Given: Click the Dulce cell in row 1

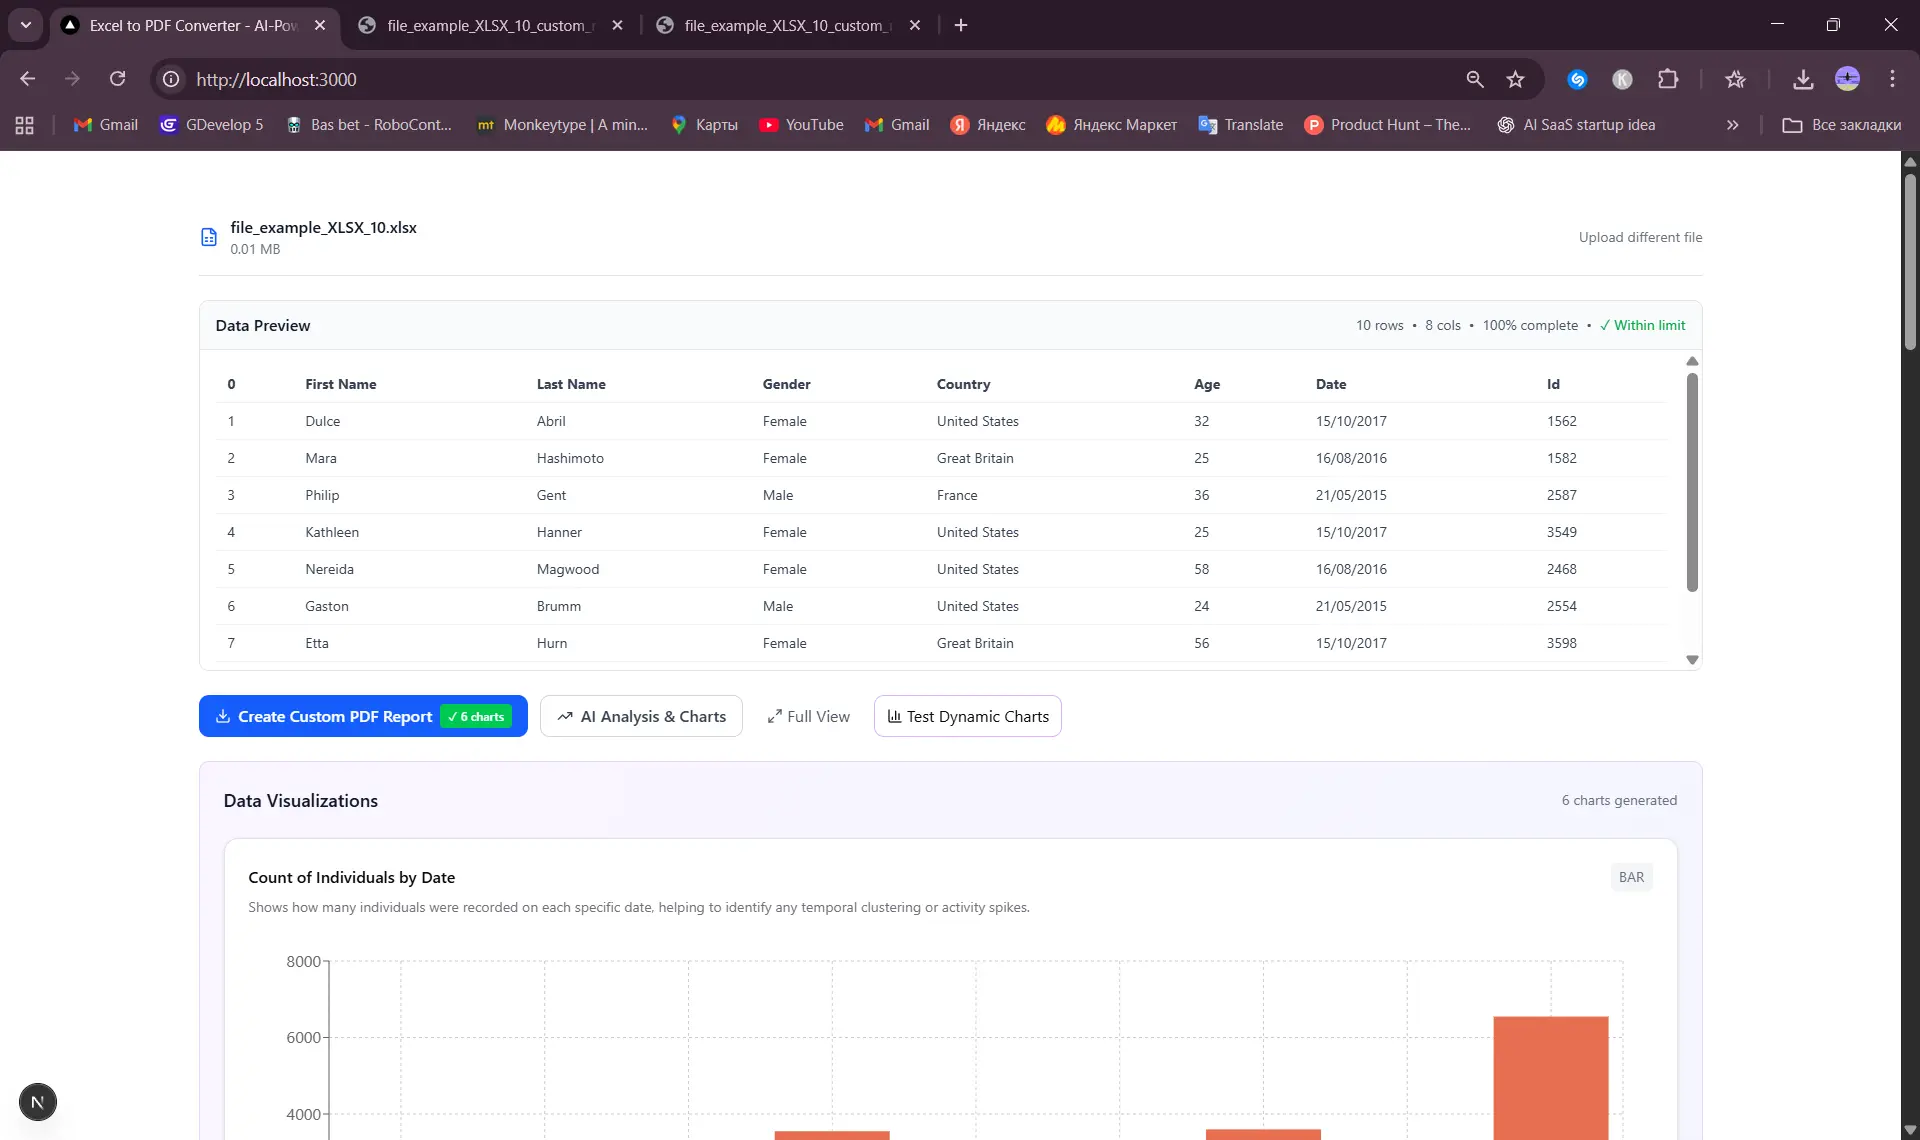Looking at the screenshot, I should [323, 421].
